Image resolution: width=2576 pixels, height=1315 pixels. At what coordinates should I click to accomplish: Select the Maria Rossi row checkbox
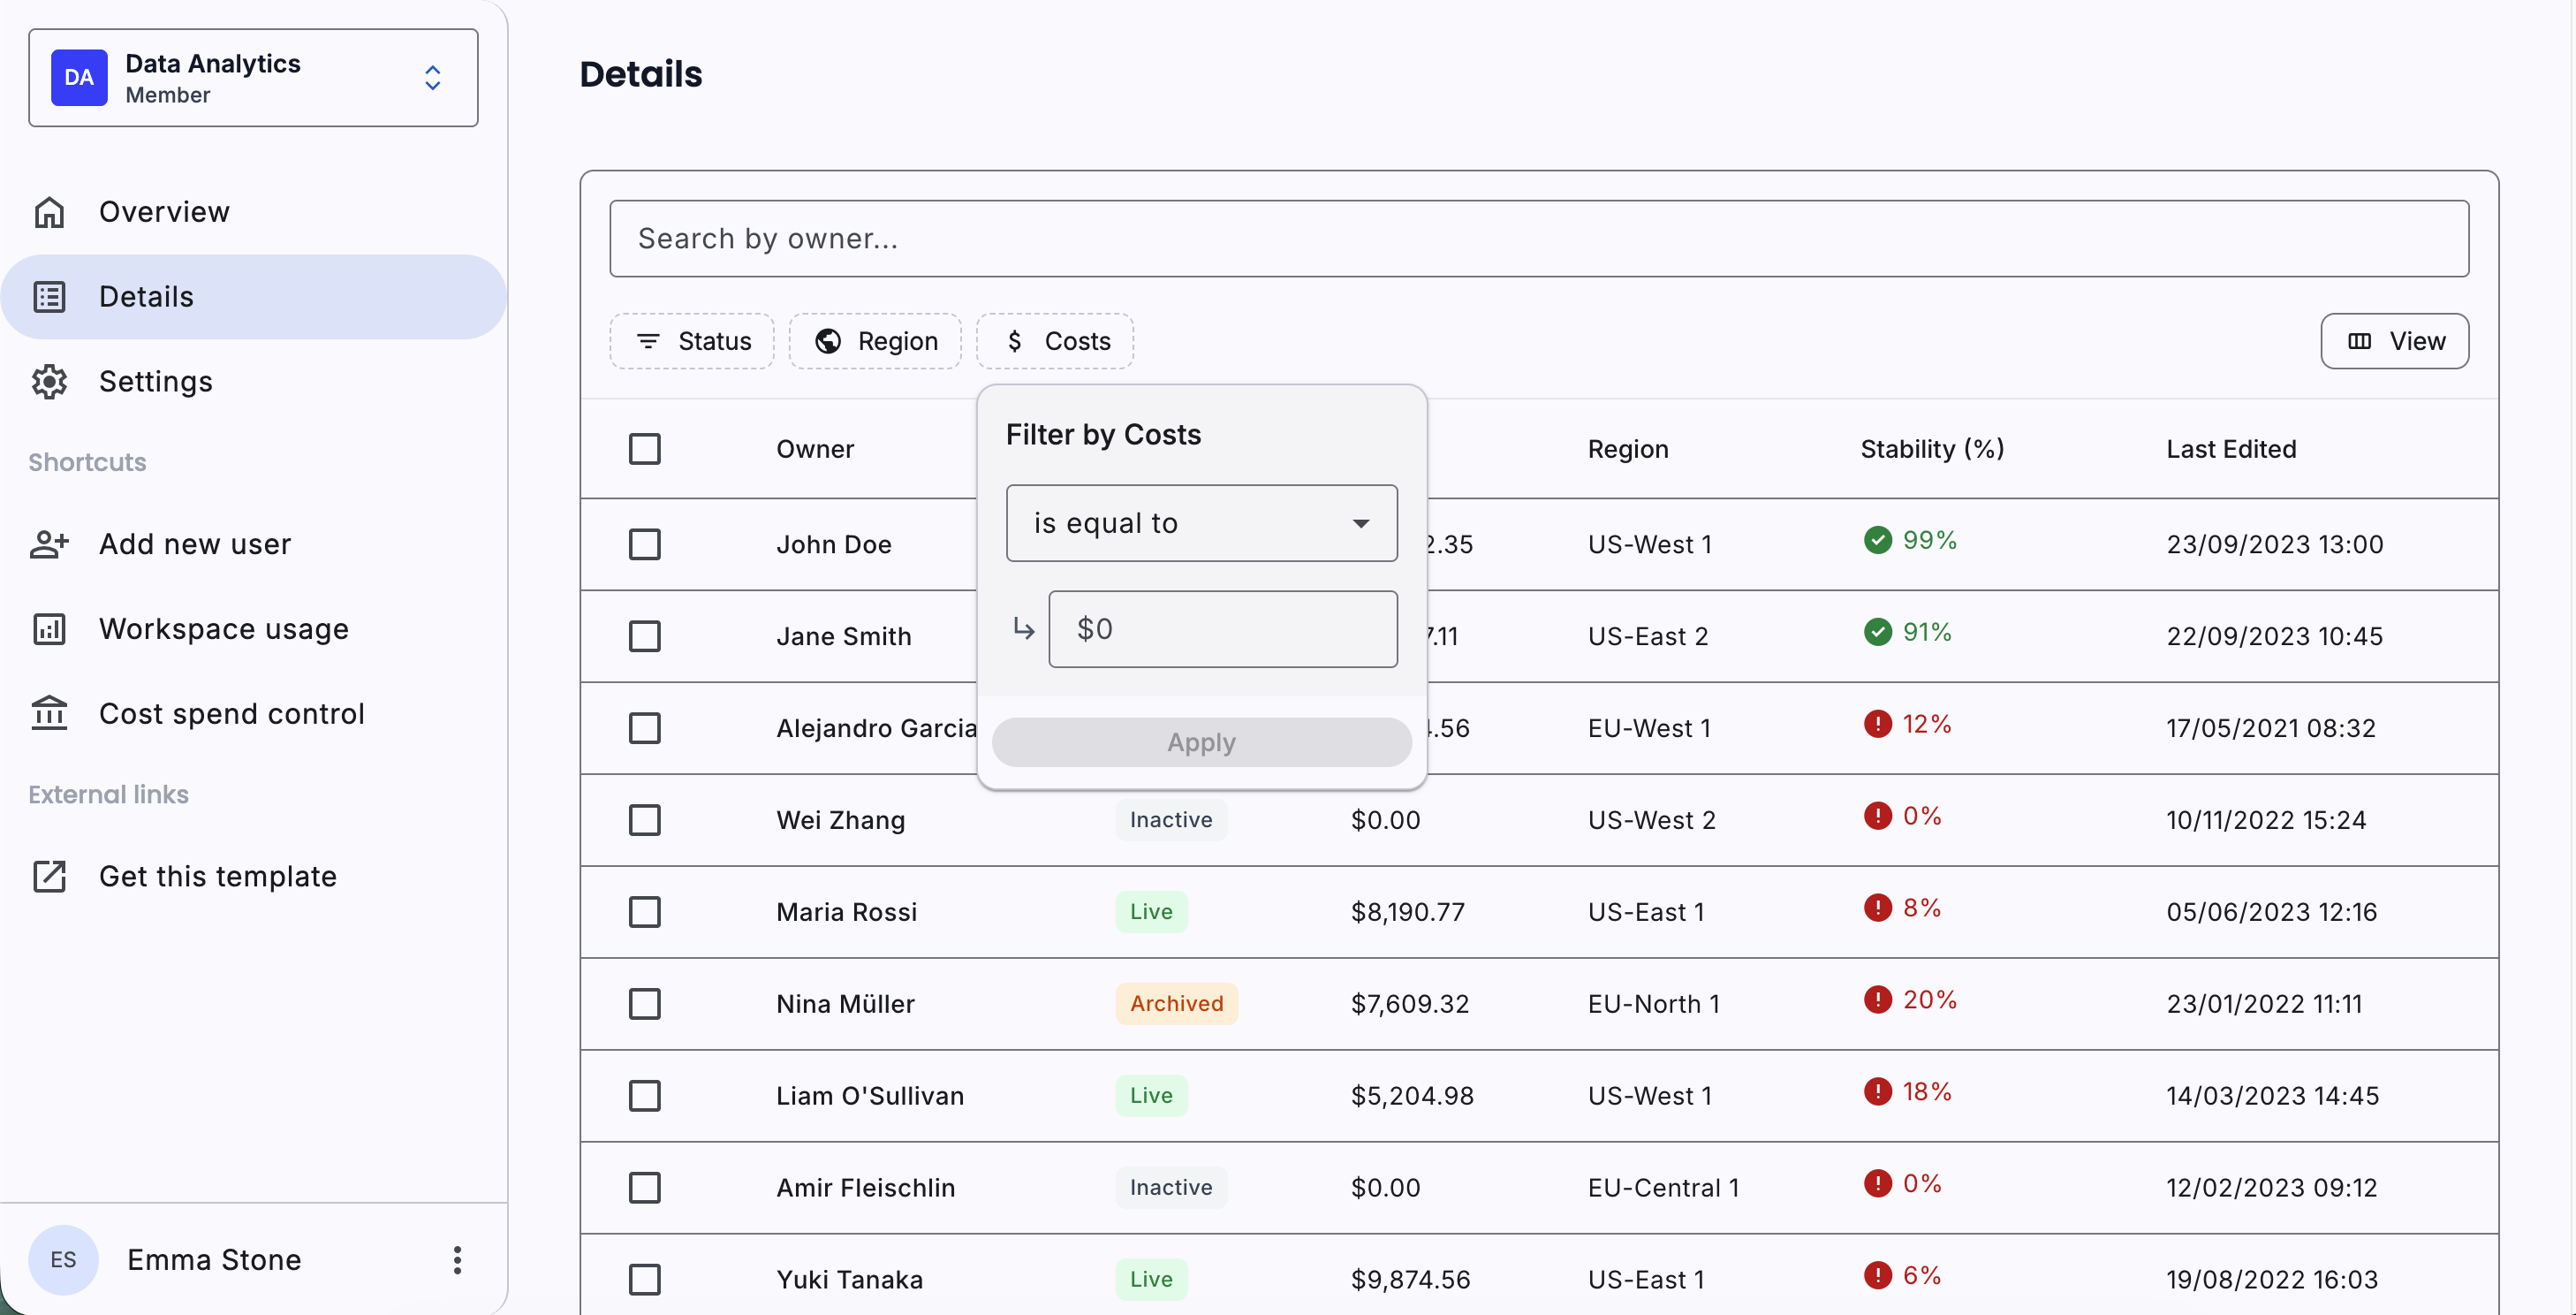645,912
